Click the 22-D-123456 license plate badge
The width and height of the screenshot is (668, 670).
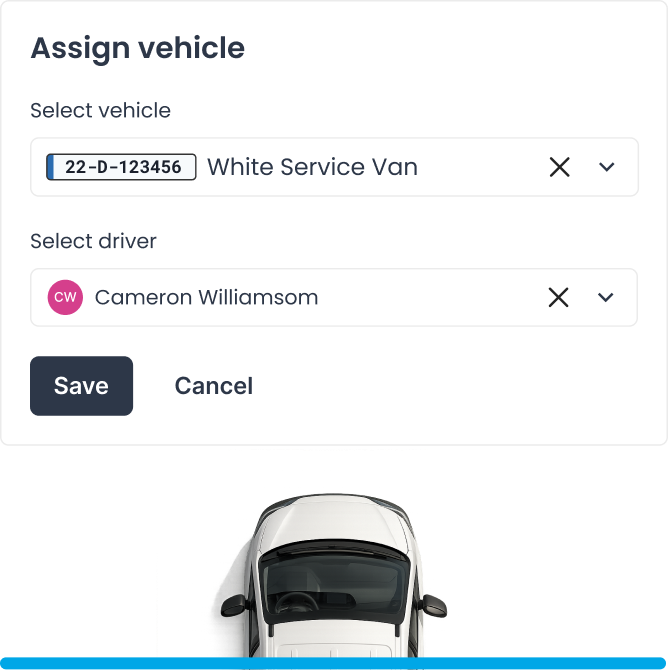point(121,167)
